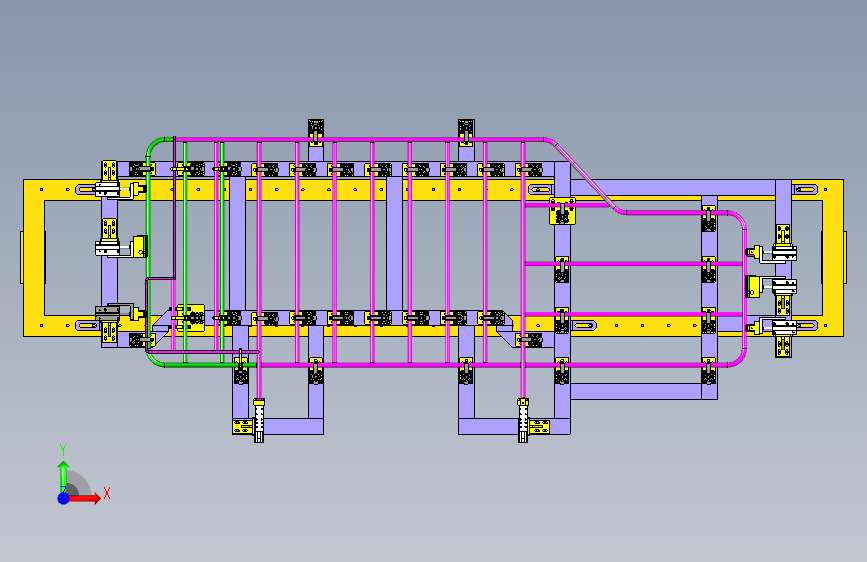Click the green Y axis arrow of the triad
867x562 pixels.
(x=64, y=476)
